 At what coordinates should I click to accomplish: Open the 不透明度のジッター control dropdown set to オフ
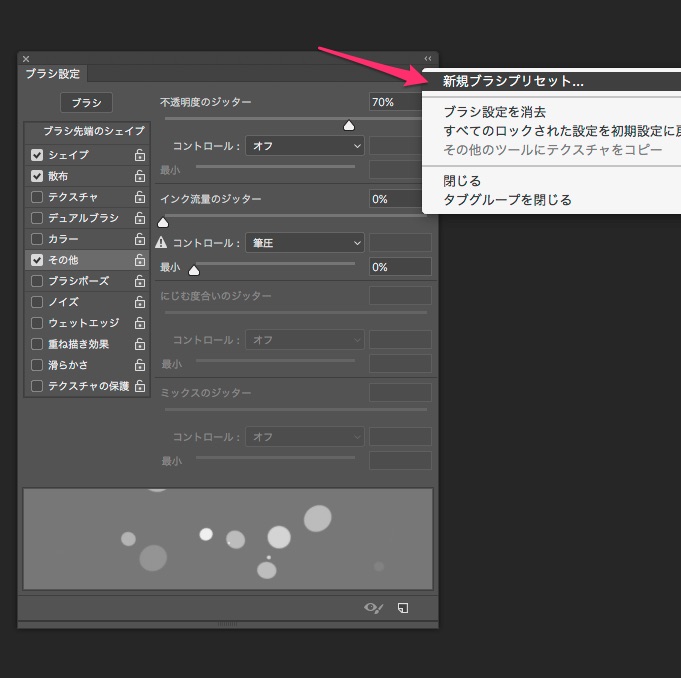305,146
